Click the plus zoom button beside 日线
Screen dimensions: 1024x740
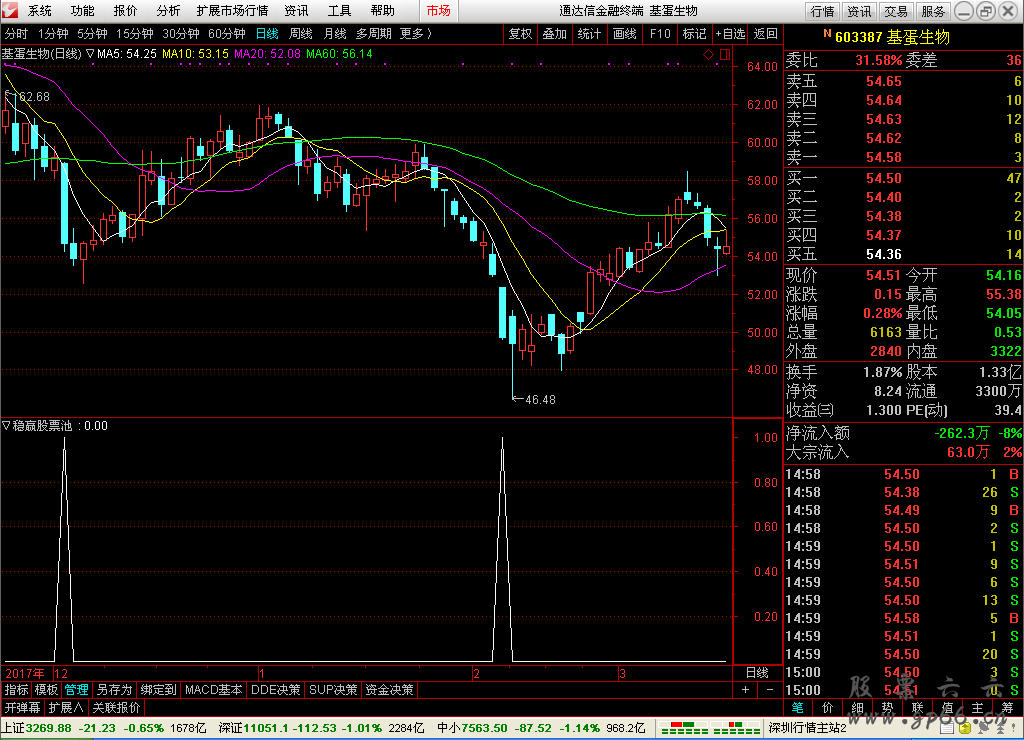tap(745, 690)
